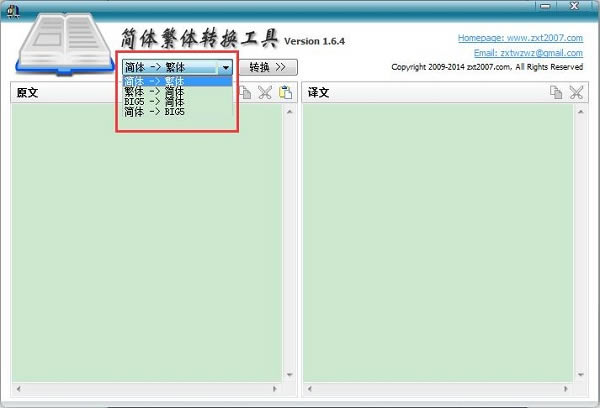Collapse the conversion mode dropdown arrow
This screenshot has height=408, width=600.
click(x=226, y=68)
